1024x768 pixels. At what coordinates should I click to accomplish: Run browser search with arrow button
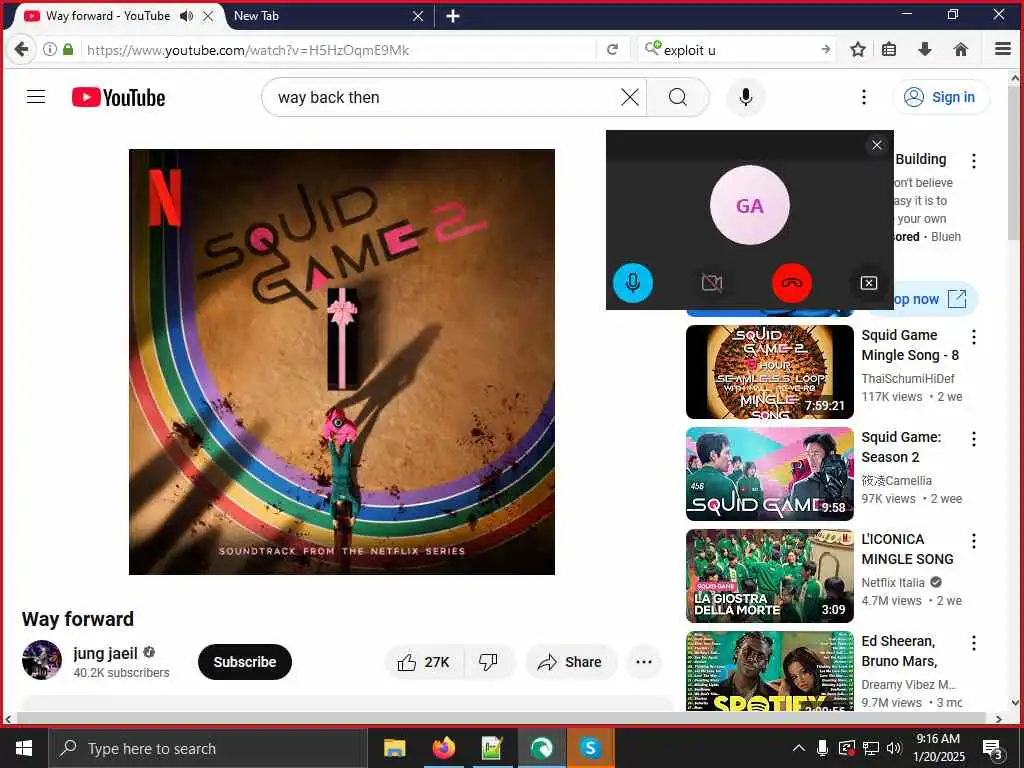(826, 49)
